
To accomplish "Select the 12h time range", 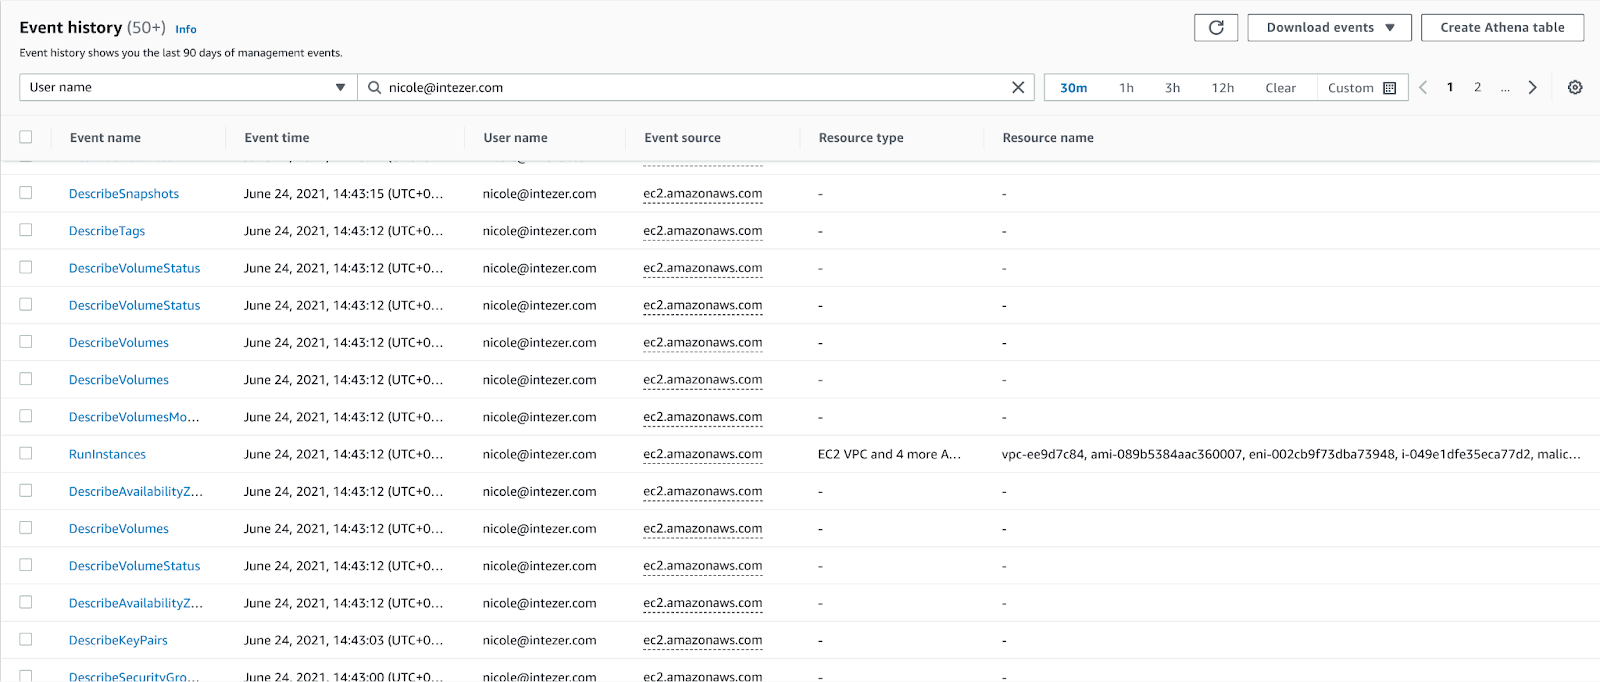I will point(1222,88).
